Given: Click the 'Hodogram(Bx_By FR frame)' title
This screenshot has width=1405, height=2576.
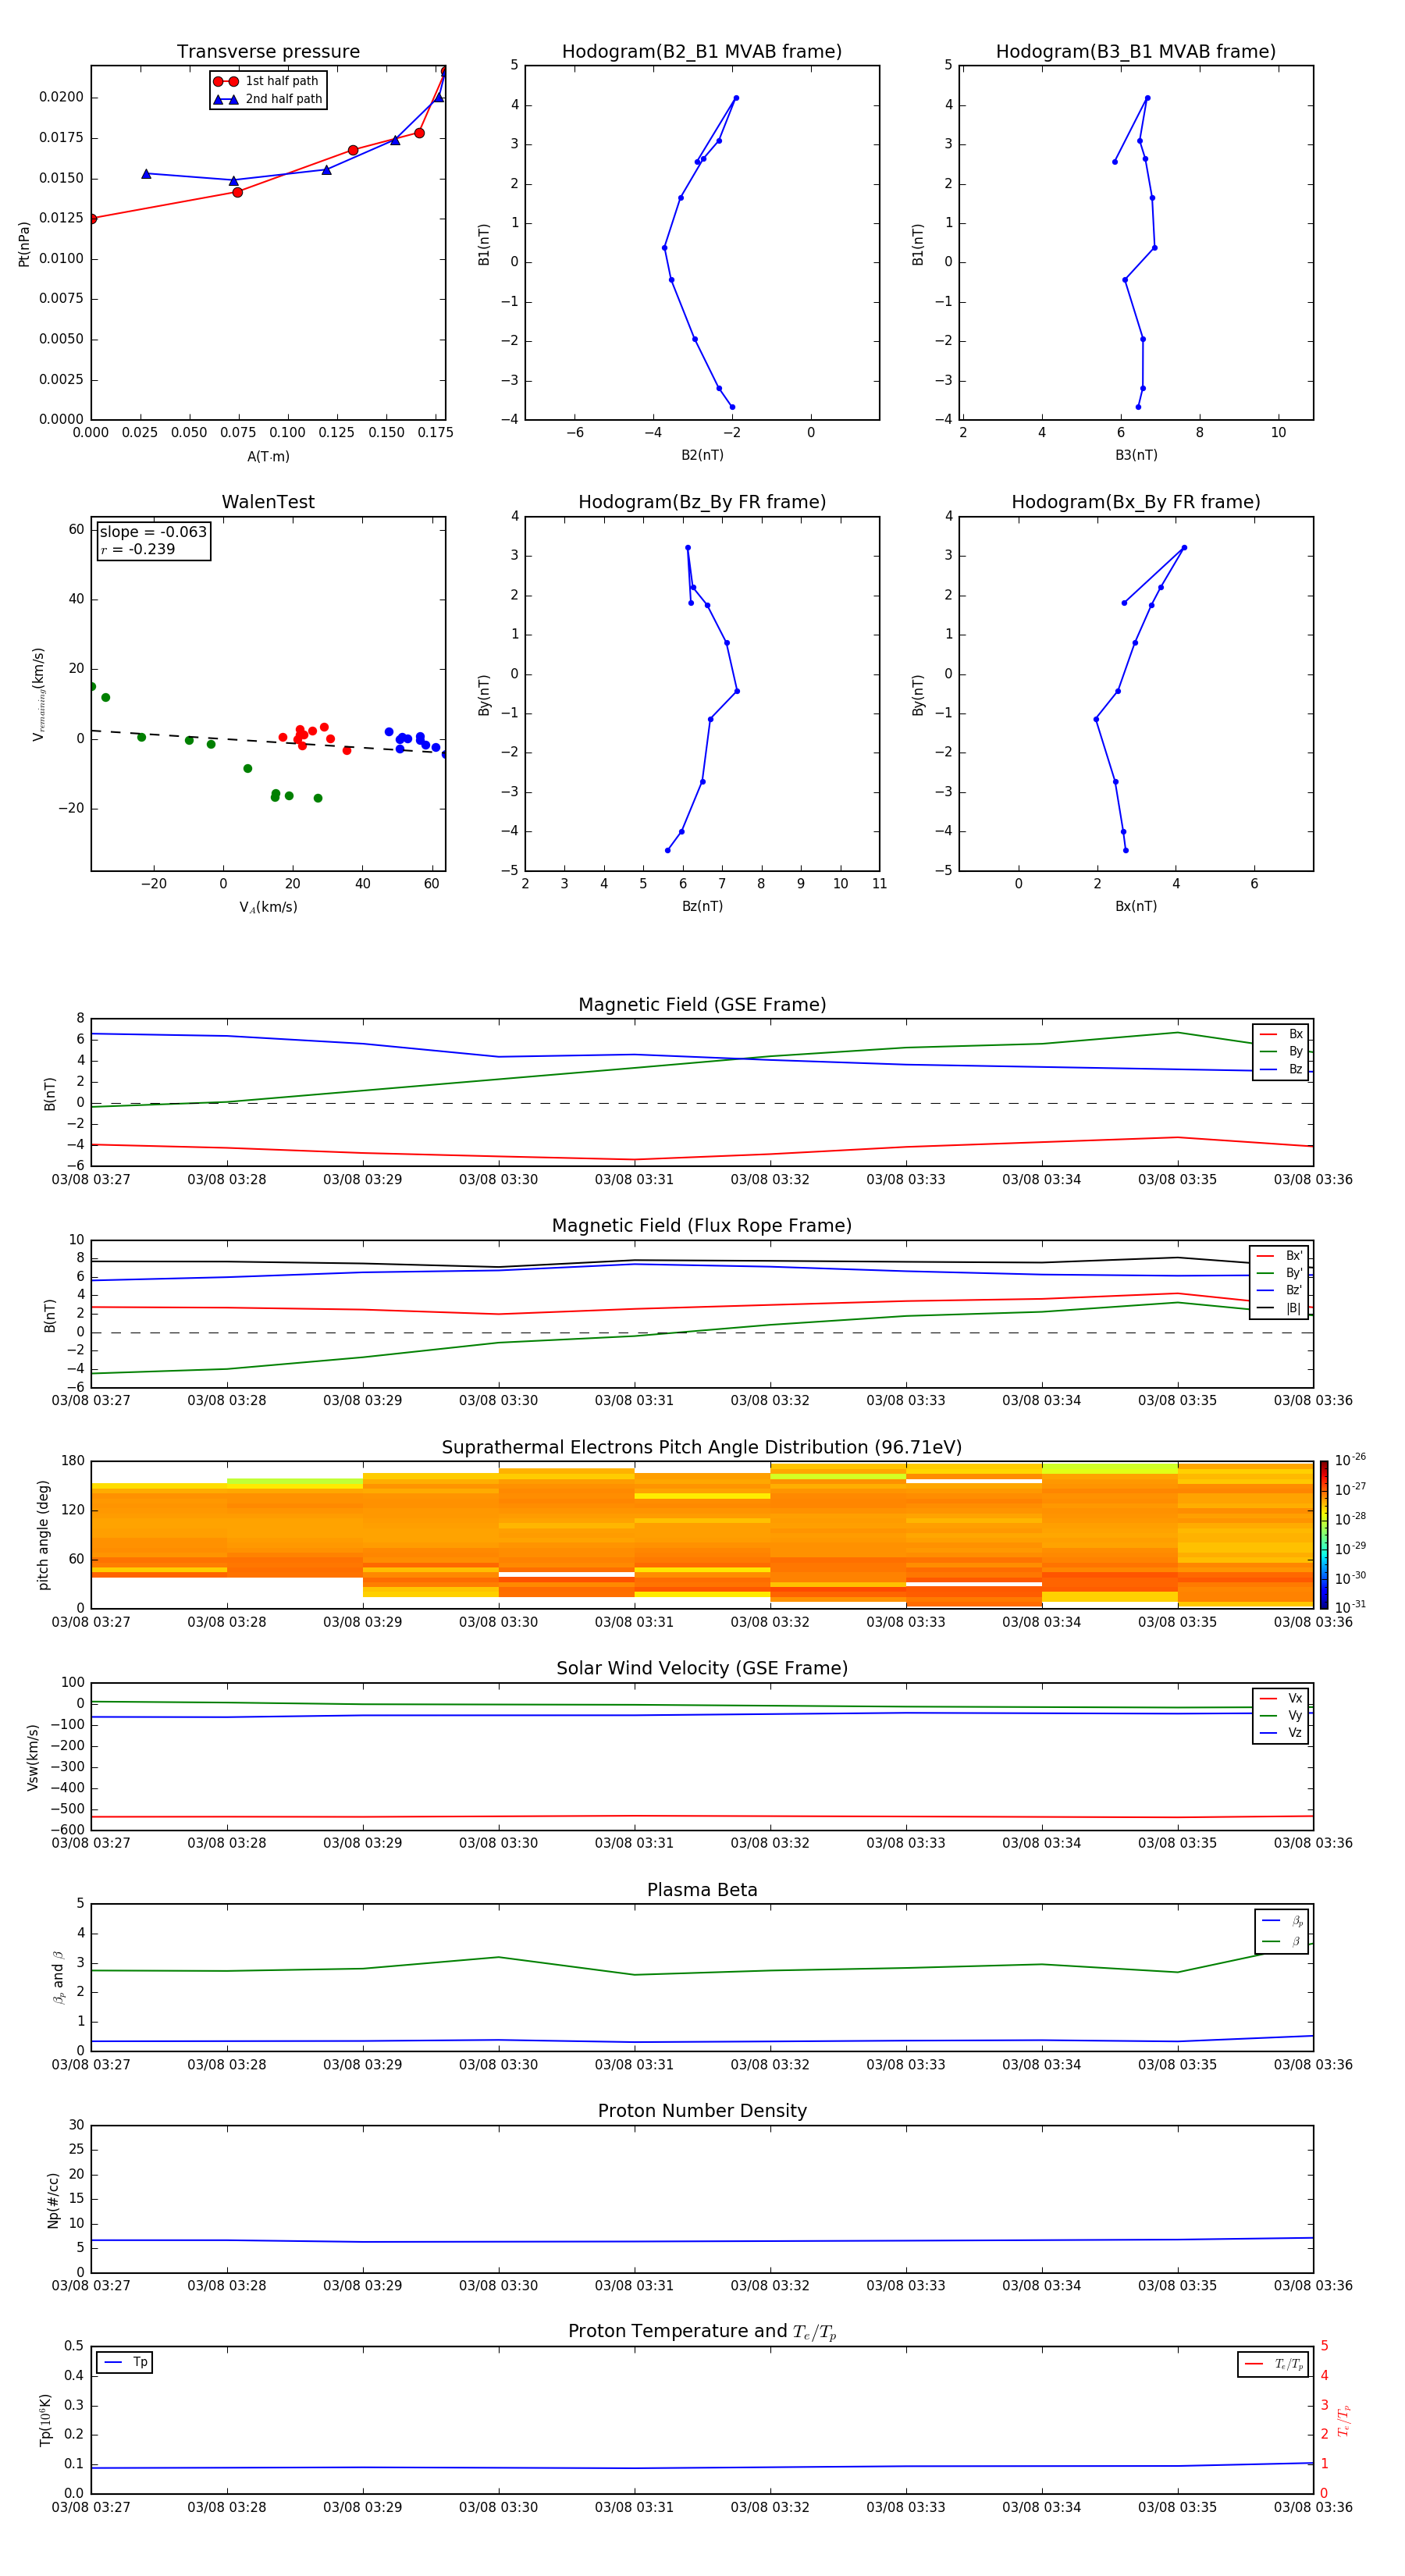Looking at the screenshot, I should click(1136, 502).
